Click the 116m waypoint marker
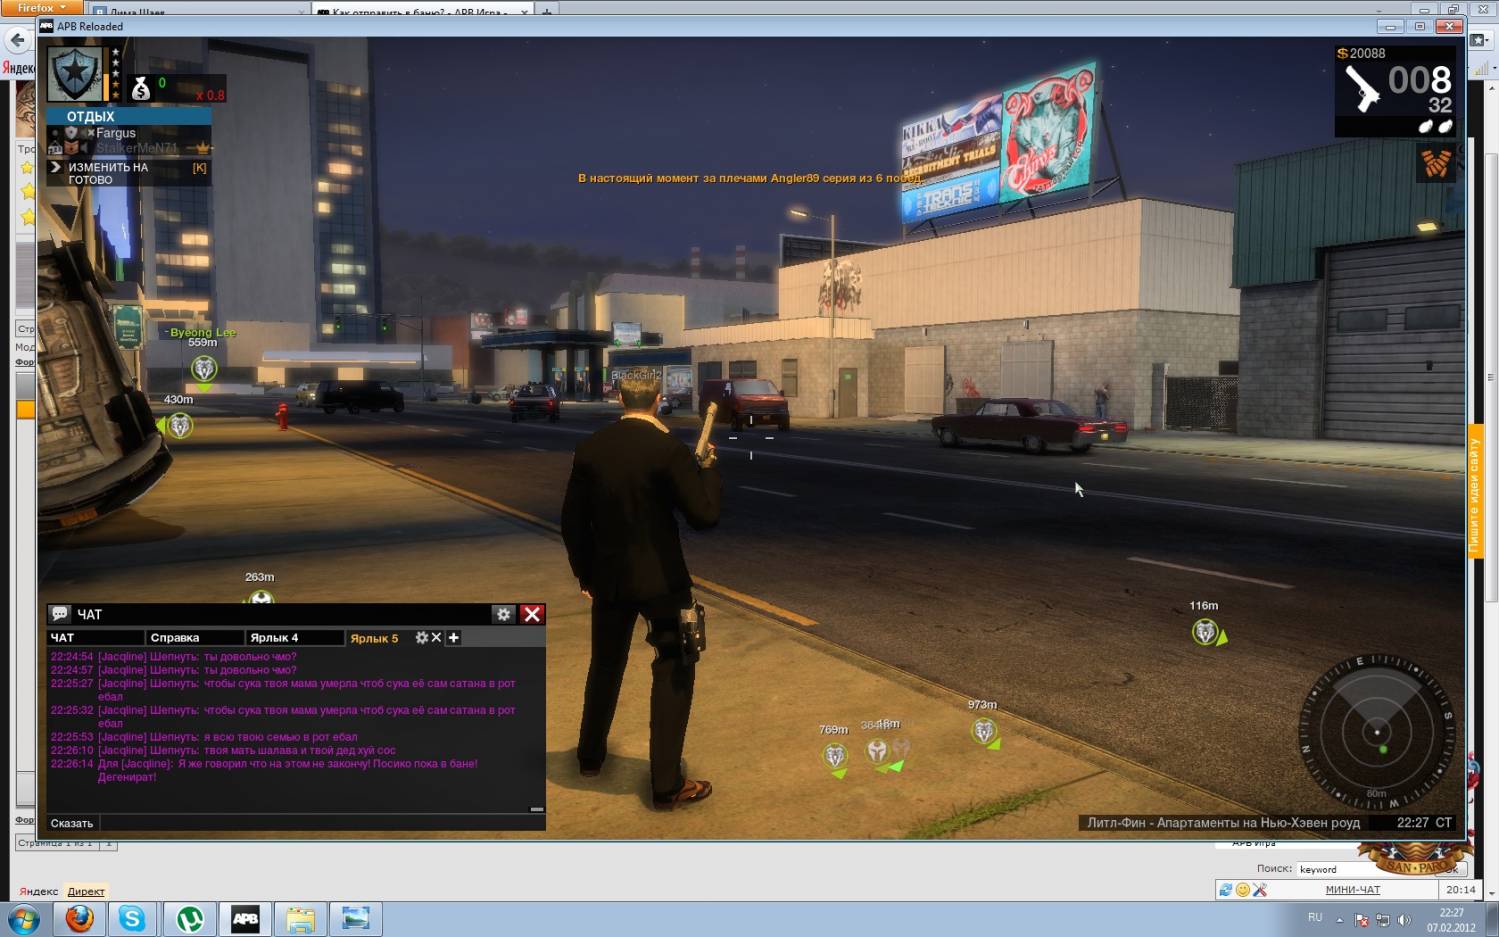This screenshot has width=1499, height=937. [1206, 632]
